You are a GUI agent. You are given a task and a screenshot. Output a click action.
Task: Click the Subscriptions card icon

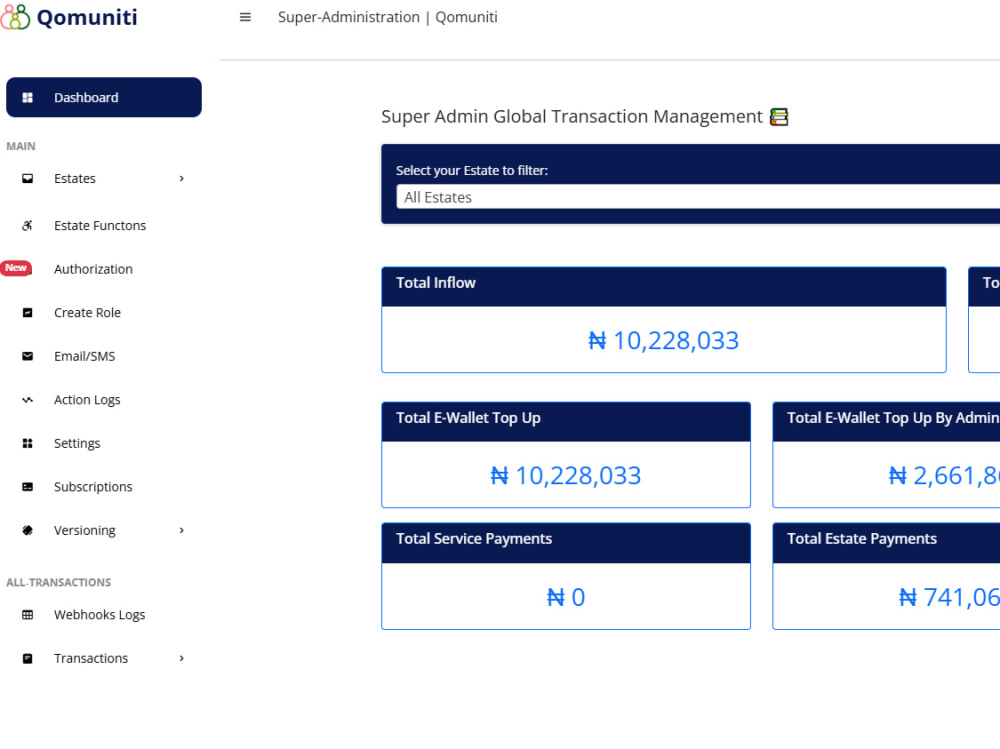pos(27,487)
